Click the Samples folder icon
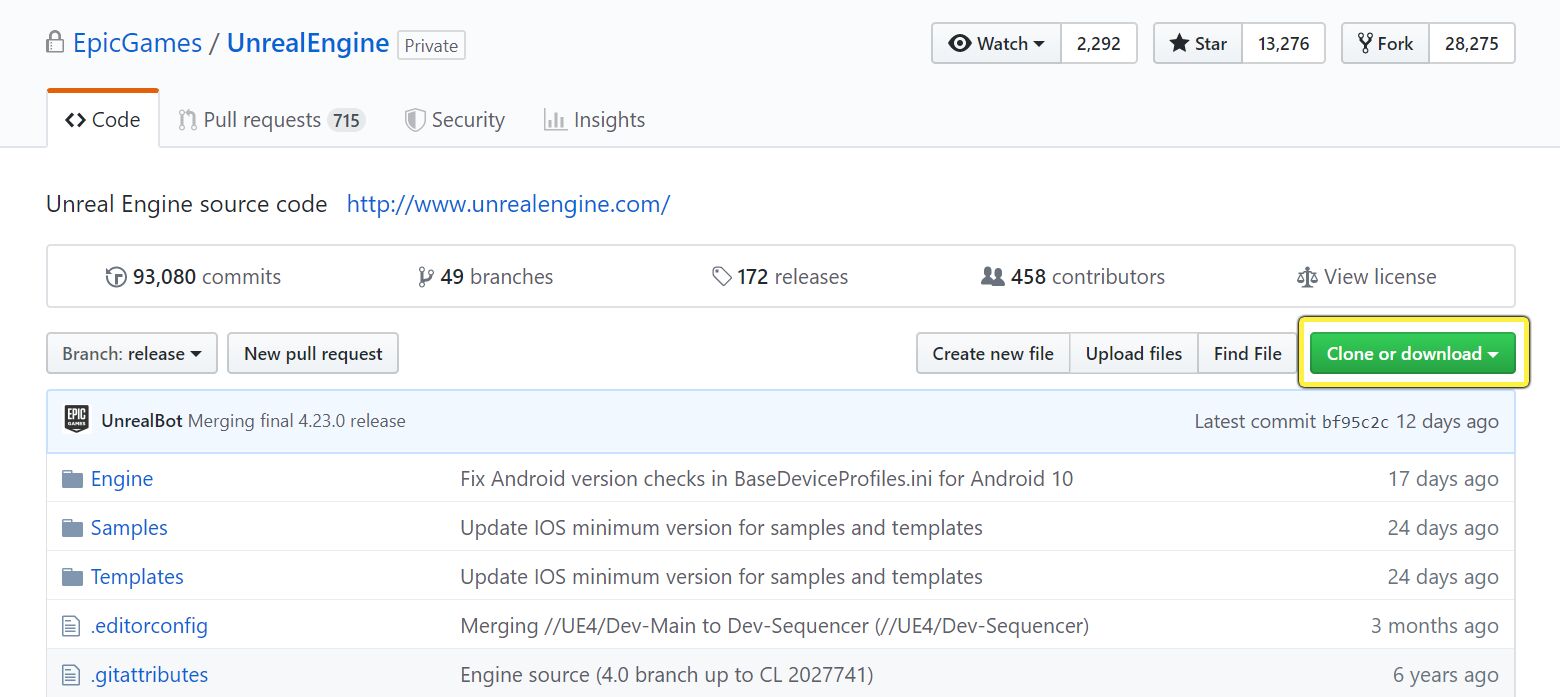This screenshot has width=1560, height=697. click(x=72, y=528)
